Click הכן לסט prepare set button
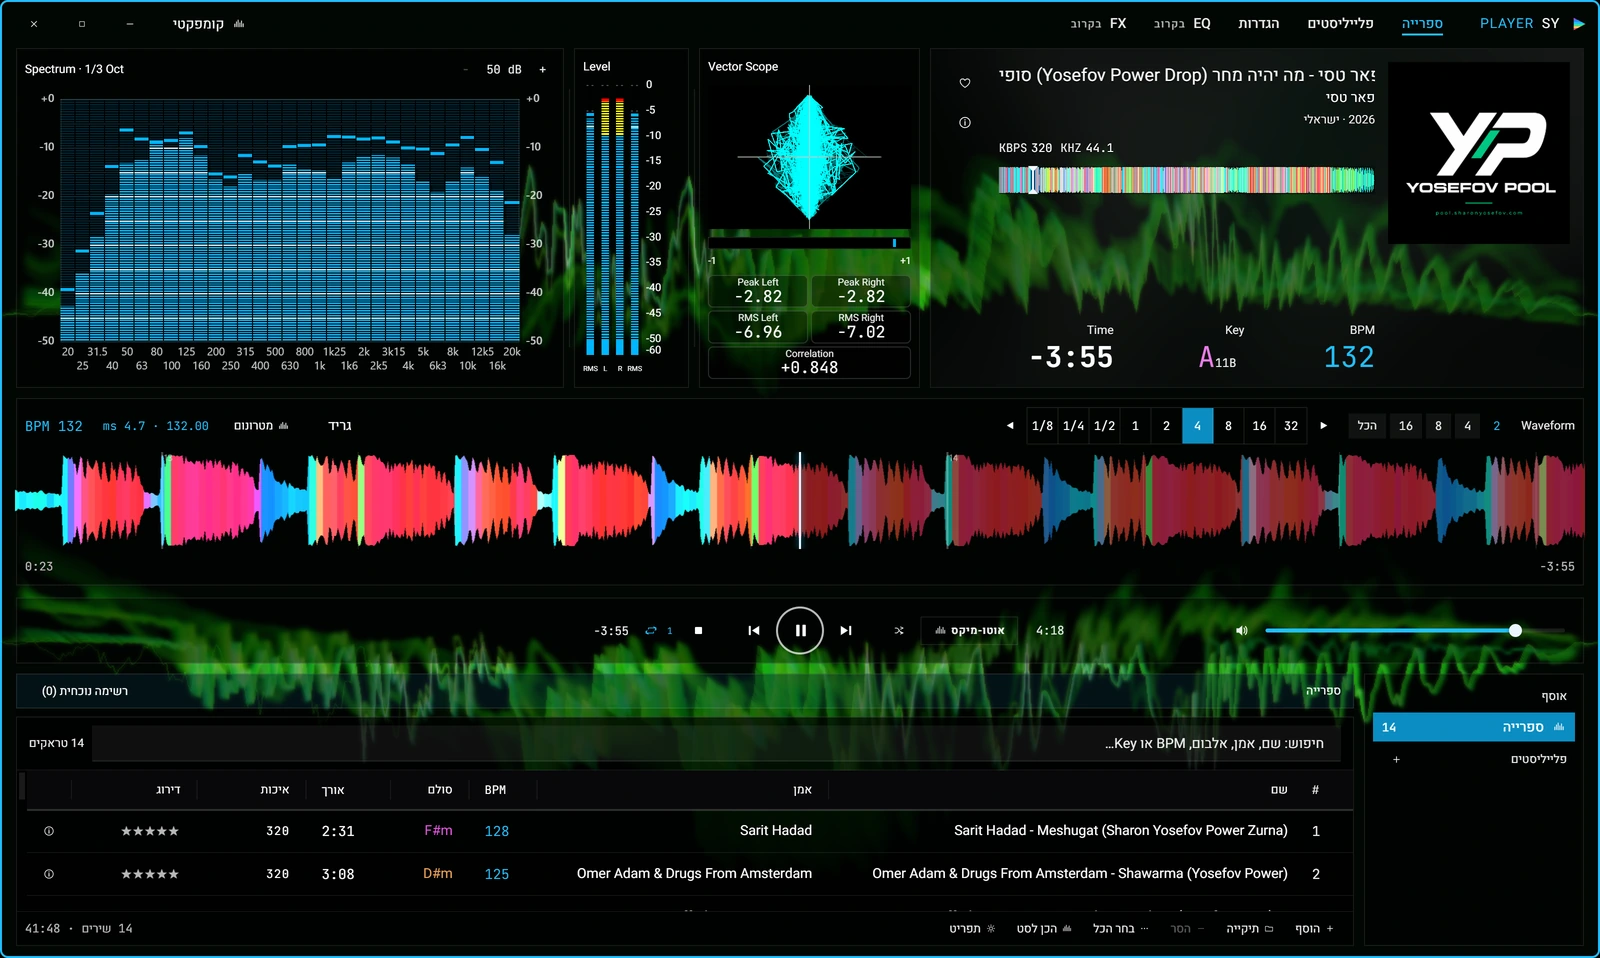 coord(1044,929)
